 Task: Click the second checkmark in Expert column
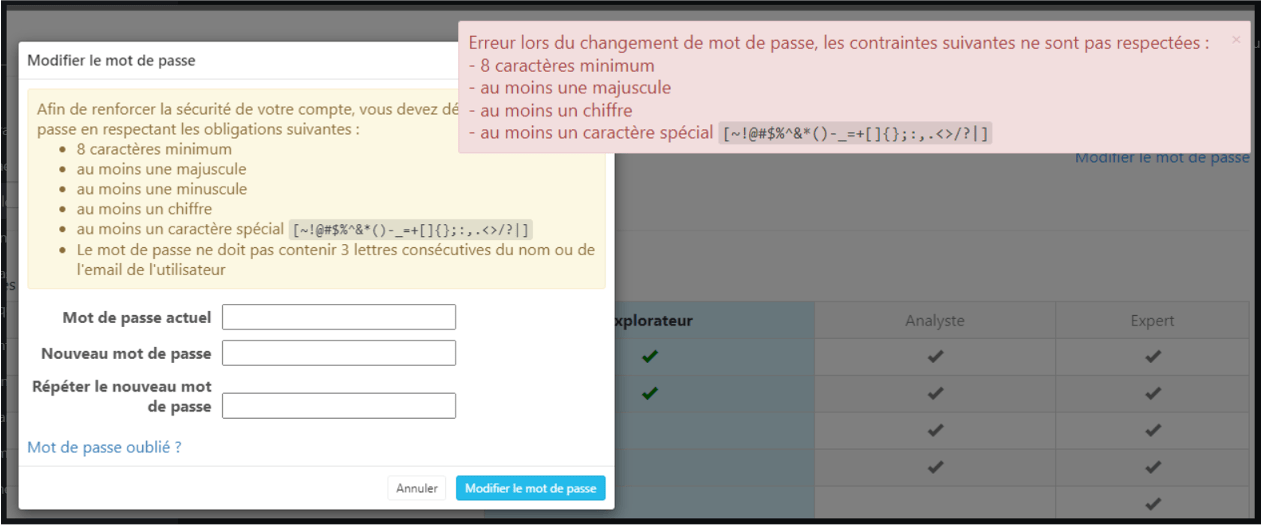1153,394
